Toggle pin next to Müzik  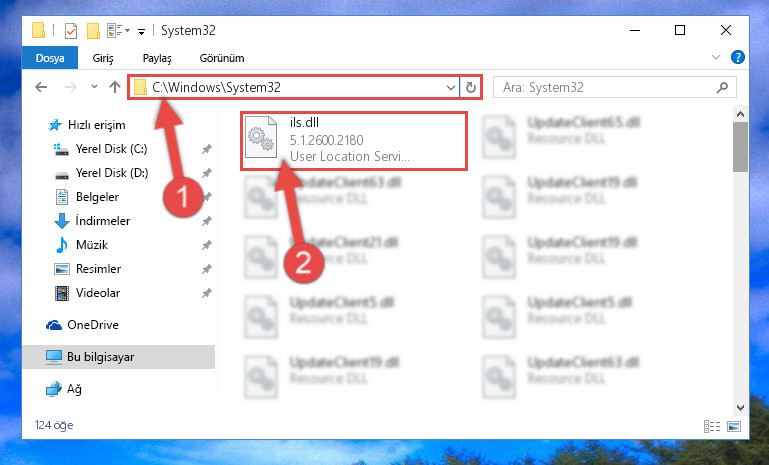(x=206, y=245)
